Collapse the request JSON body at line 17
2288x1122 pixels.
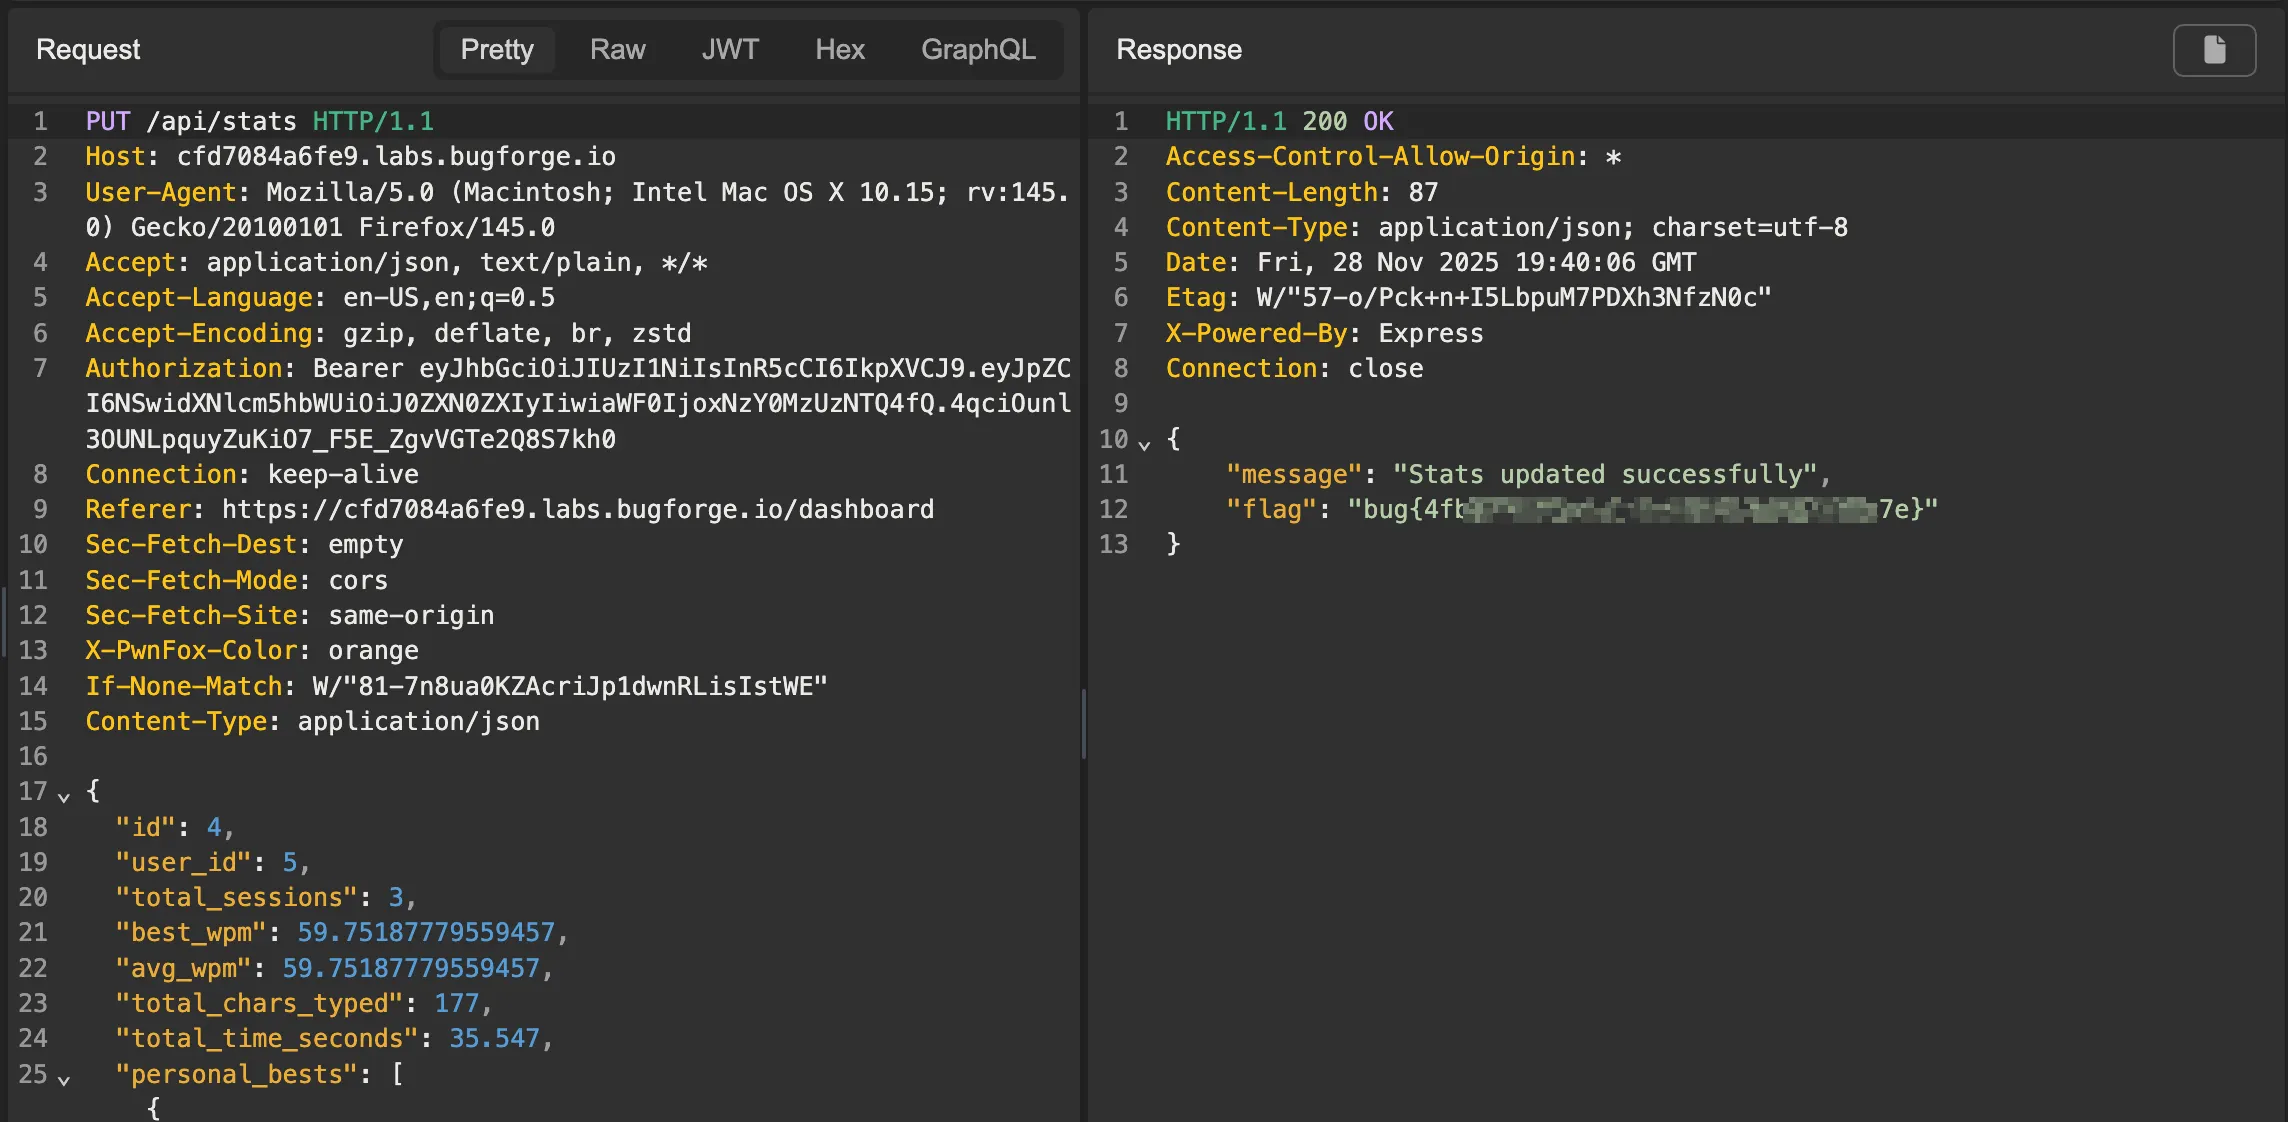(64, 796)
